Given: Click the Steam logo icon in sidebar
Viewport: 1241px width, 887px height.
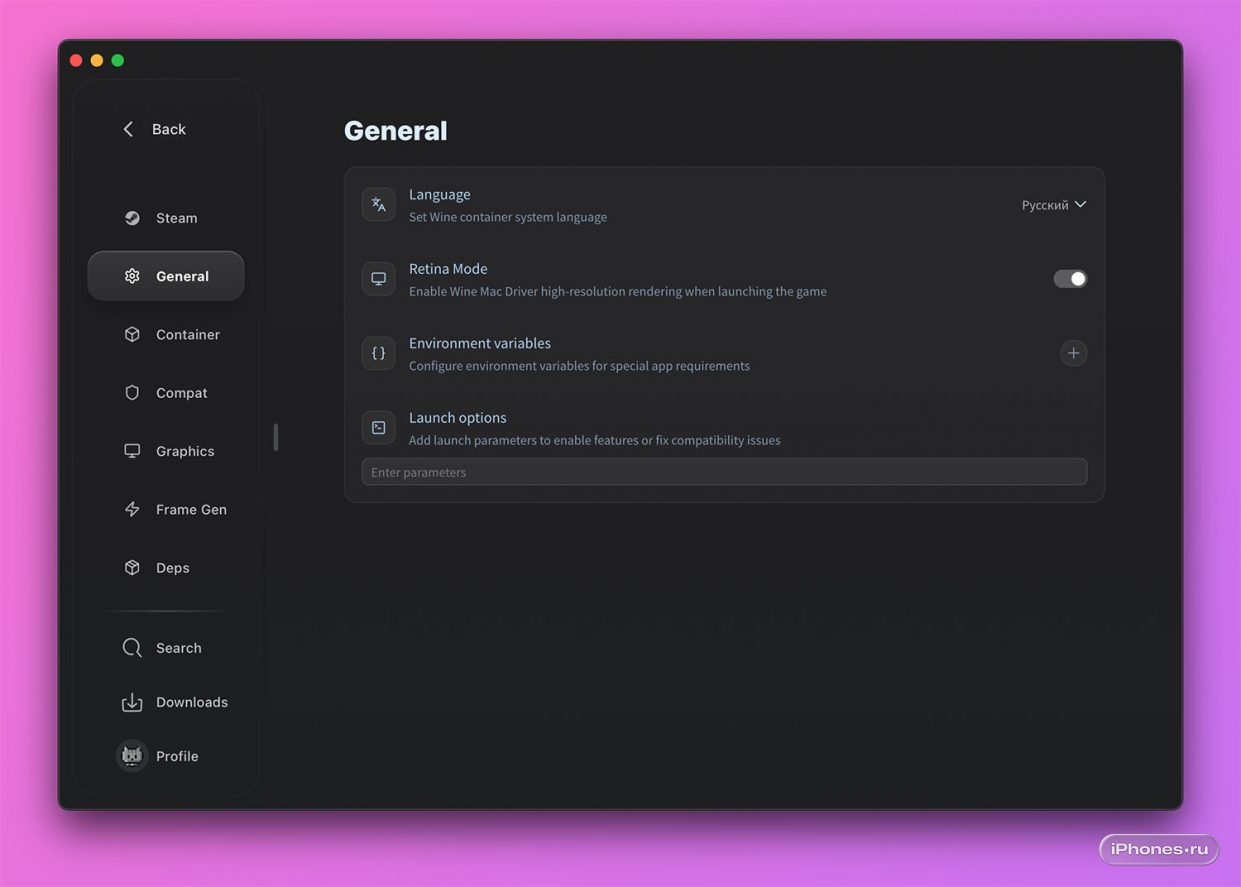Looking at the screenshot, I should tap(132, 218).
